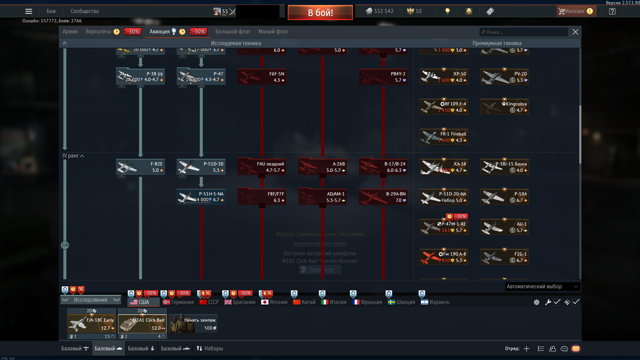Select the premium XA-38 card

444,167
